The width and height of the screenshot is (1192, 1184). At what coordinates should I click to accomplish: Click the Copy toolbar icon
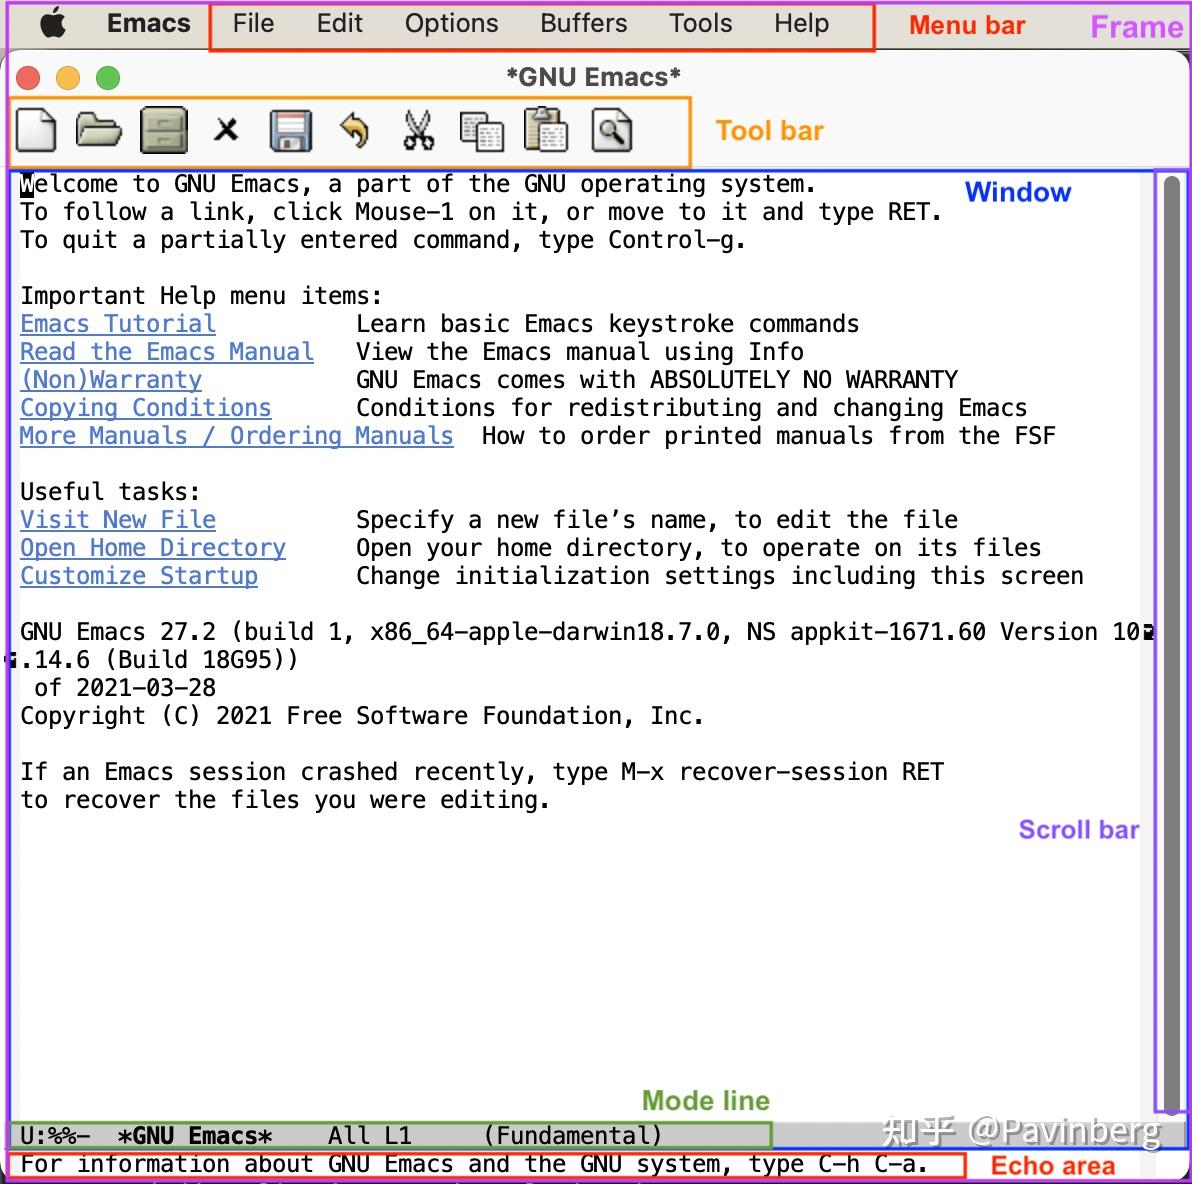[x=483, y=130]
